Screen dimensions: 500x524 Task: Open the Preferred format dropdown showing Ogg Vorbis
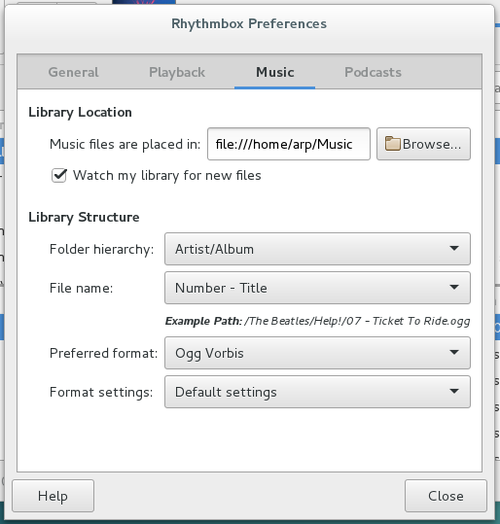click(318, 353)
